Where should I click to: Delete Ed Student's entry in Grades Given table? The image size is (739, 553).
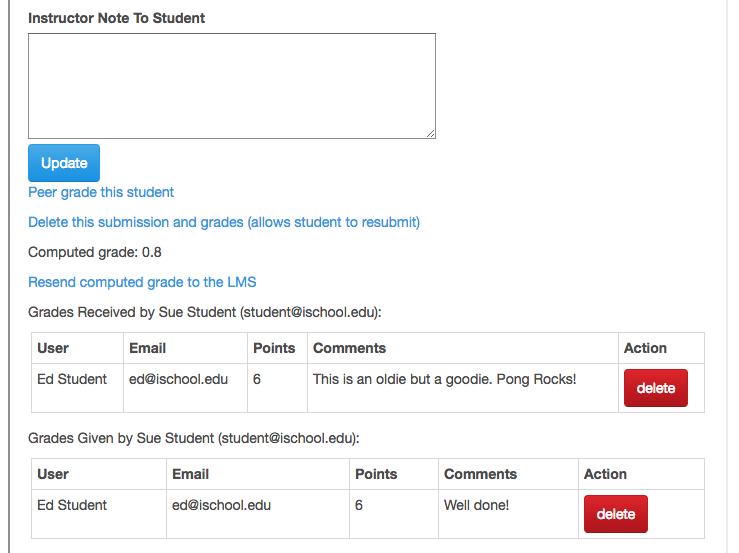coord(615,514)
